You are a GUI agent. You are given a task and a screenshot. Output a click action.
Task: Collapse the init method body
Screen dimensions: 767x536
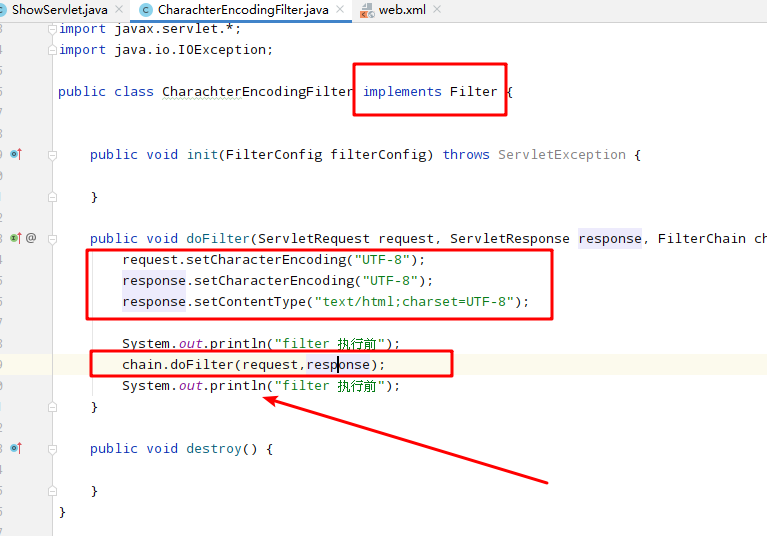point(52,156)
